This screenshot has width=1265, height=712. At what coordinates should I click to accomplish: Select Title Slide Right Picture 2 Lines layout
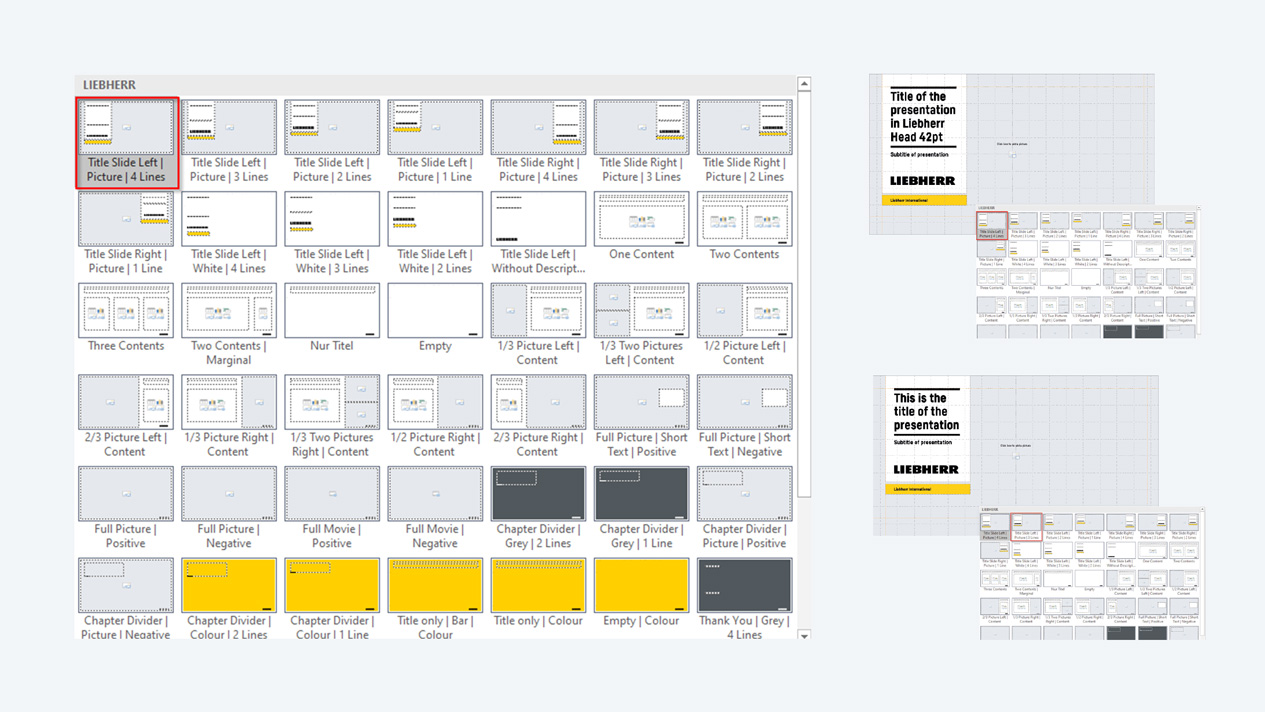click(x=744, y=128)
